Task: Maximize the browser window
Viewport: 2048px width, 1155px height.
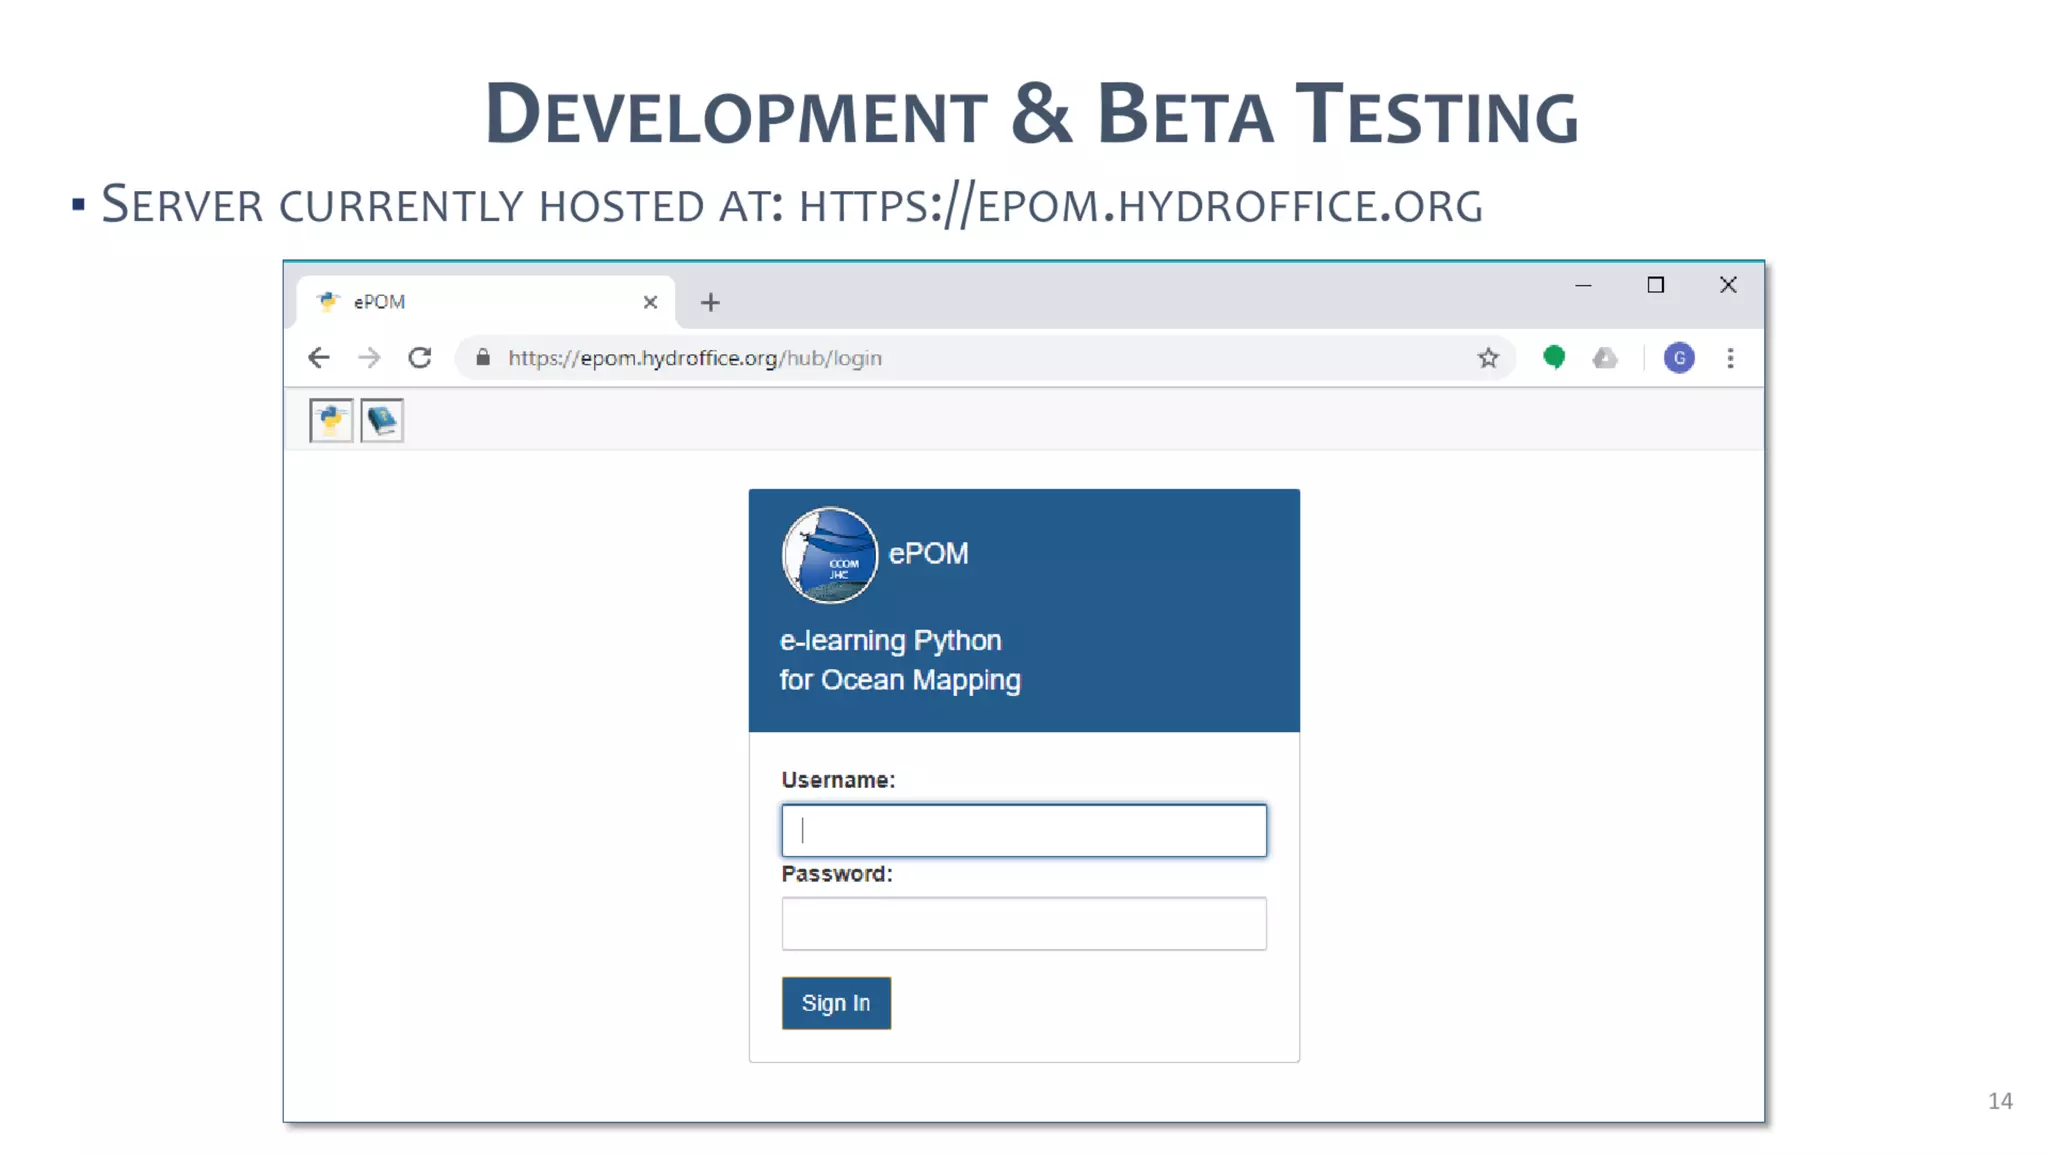Action: tap(1655, 285)
